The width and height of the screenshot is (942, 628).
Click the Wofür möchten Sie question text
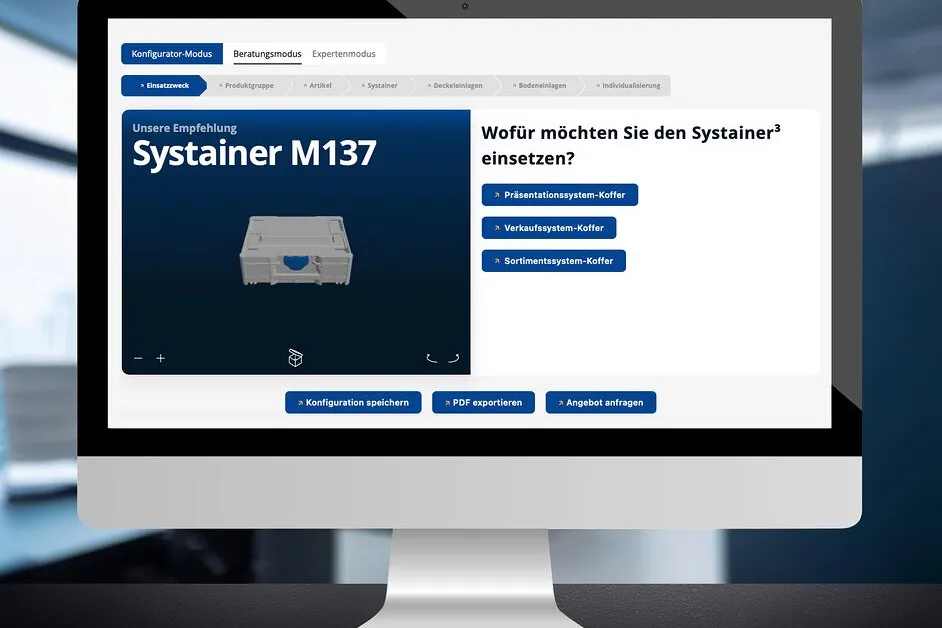point(631,145)
